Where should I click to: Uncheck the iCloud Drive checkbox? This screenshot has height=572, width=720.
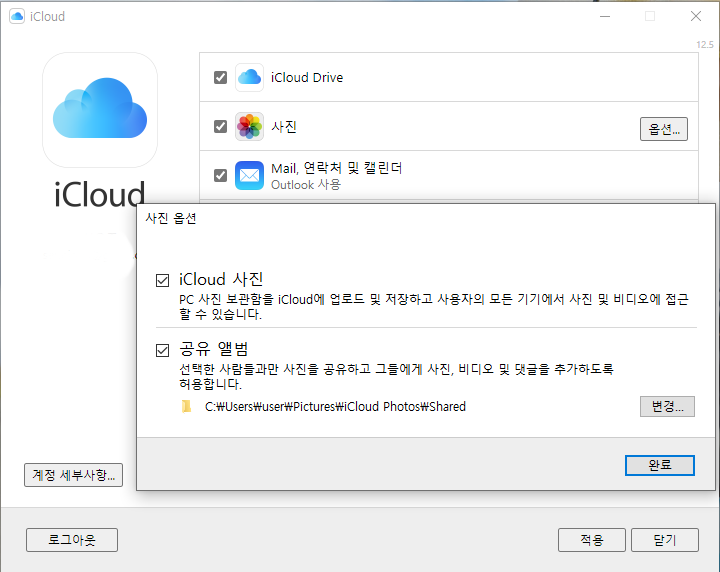tap(220, 78)
